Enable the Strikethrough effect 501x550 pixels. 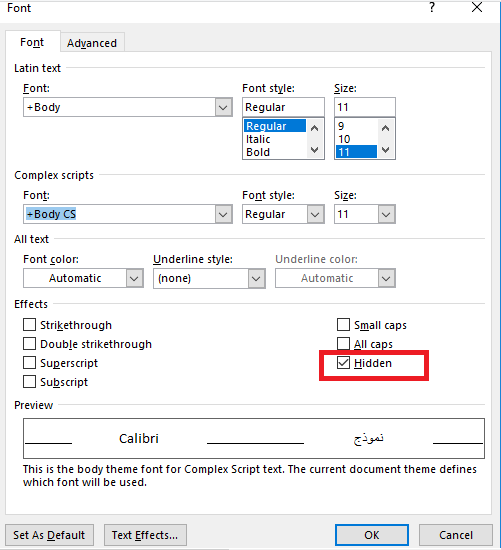29,325
